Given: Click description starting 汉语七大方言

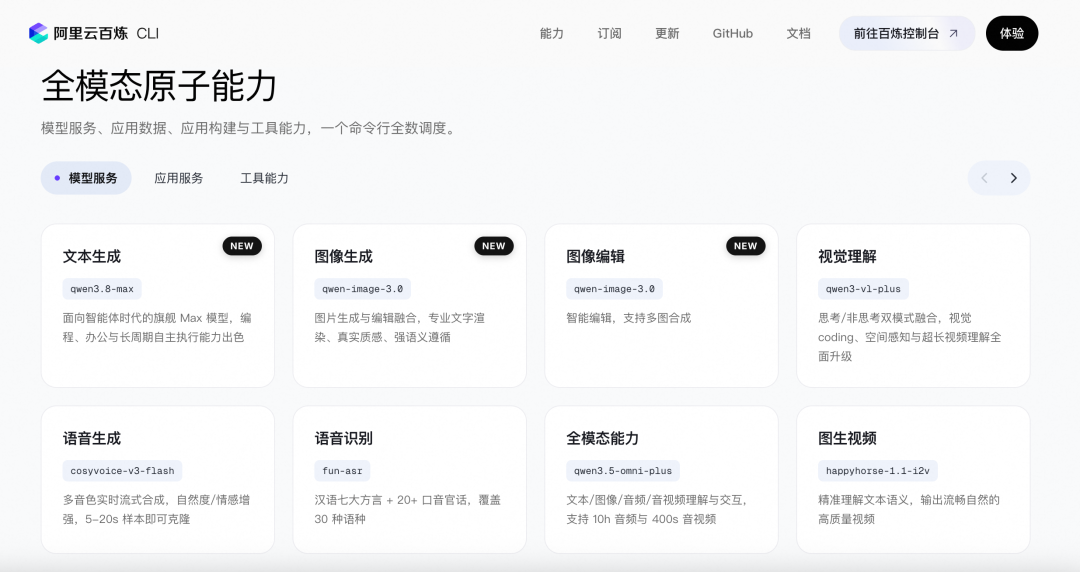Looking at the screenshot, I should (x=408, y=509).
